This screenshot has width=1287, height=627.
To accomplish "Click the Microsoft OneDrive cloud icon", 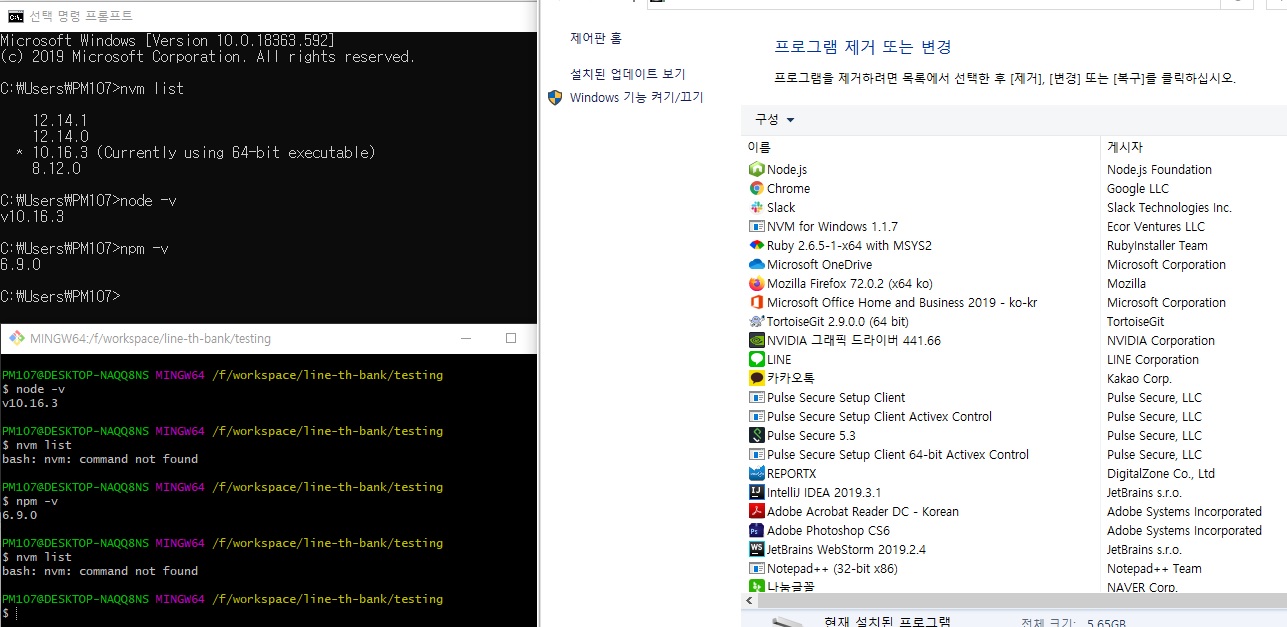I will coord(756,265).
